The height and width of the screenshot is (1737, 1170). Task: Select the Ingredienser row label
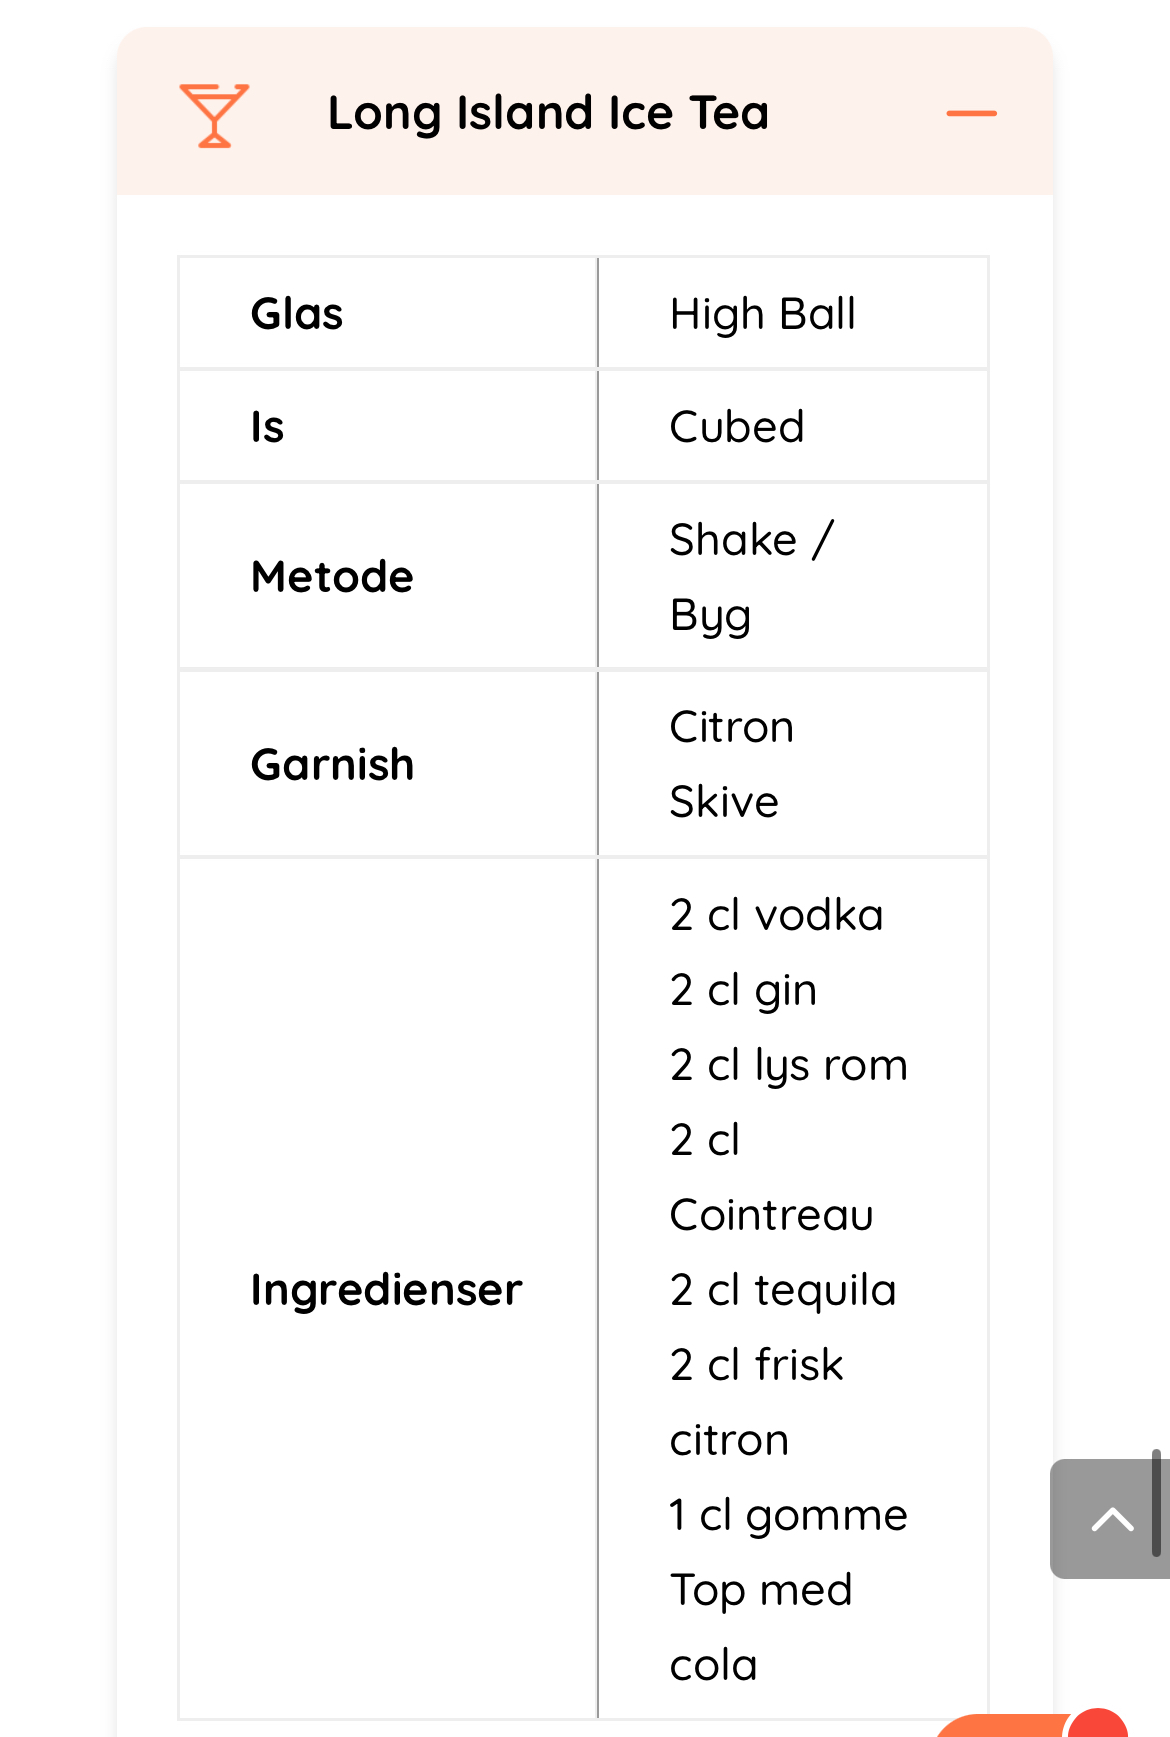[x=386, y=1290]
